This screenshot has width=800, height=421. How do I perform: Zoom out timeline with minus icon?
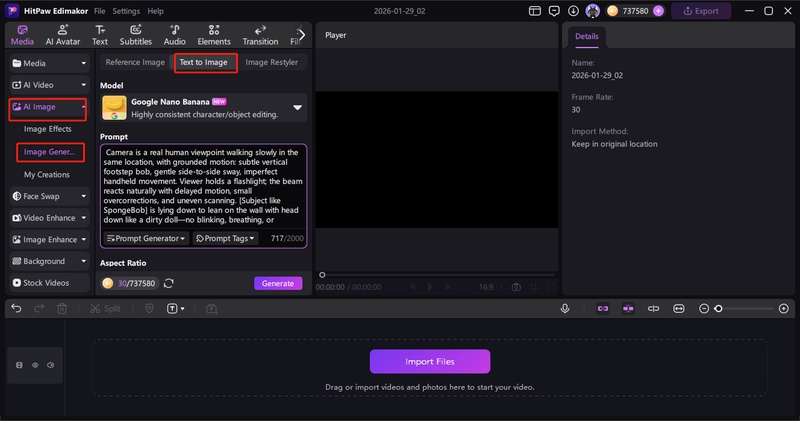704,309
